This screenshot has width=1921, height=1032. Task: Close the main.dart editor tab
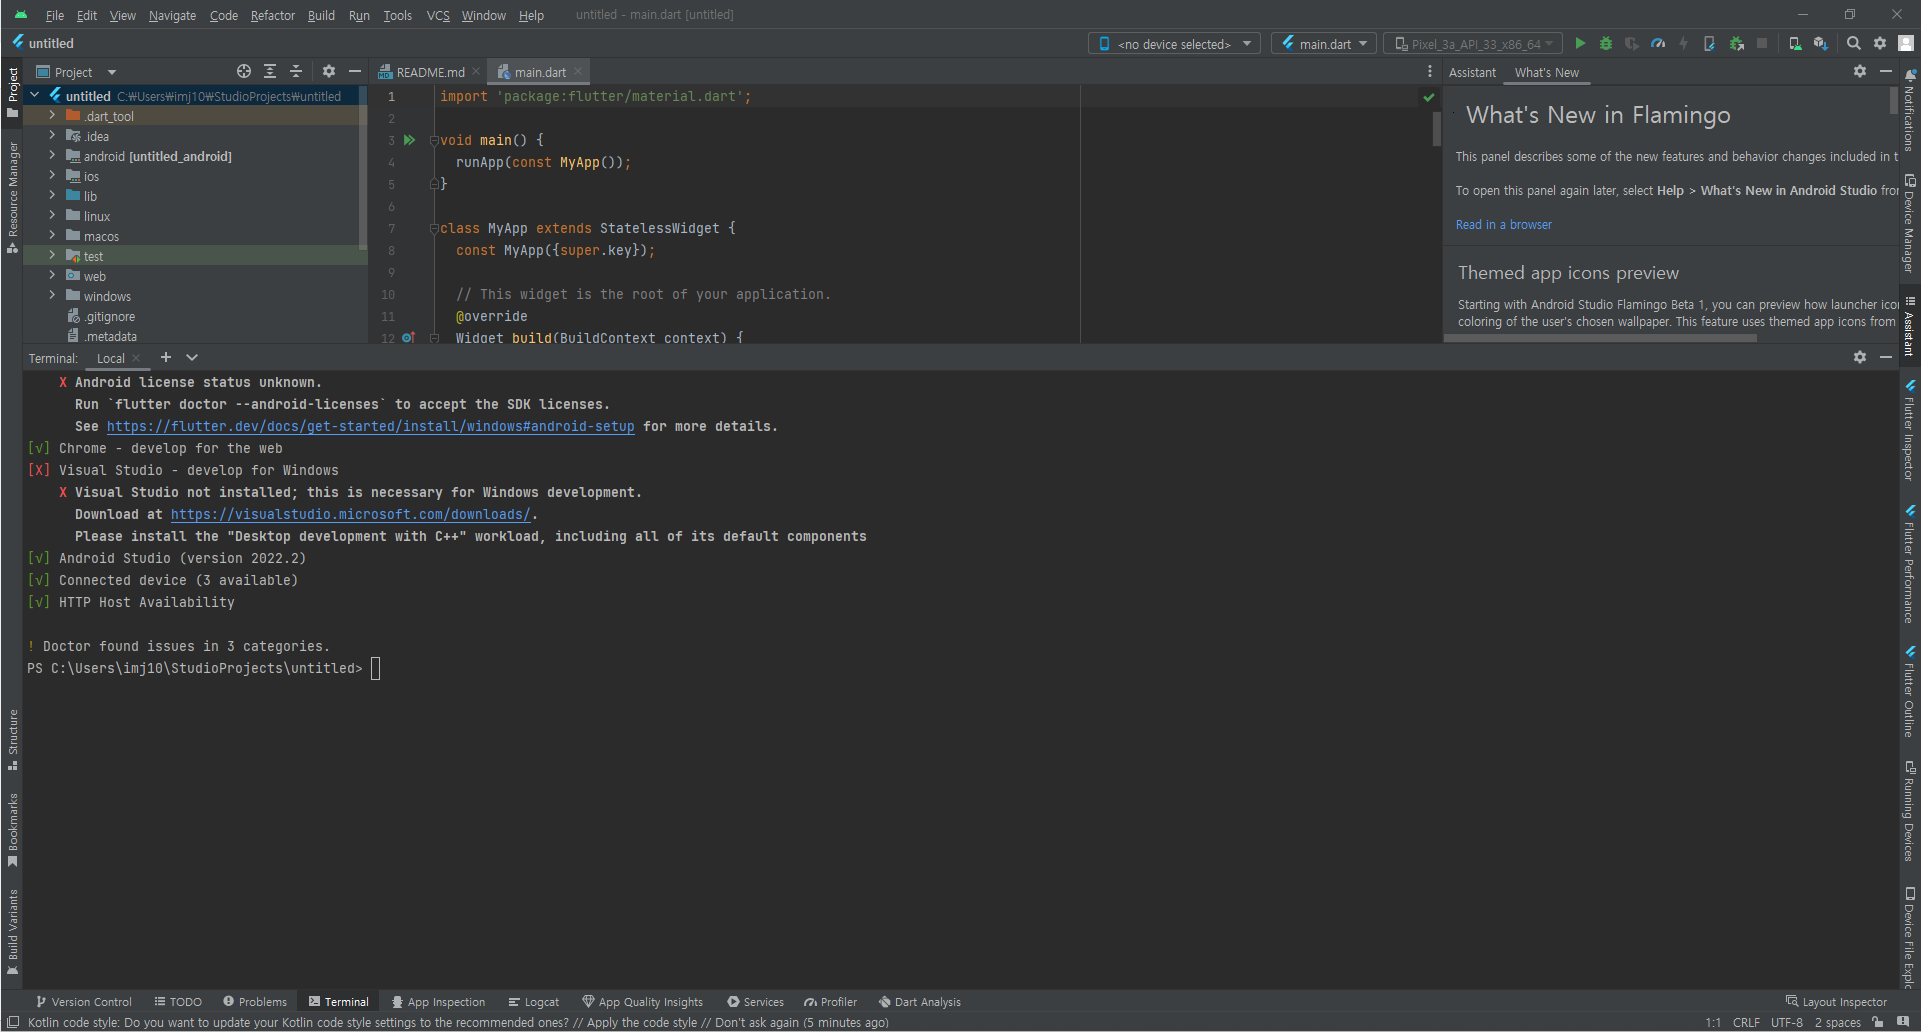click(578, 71)
